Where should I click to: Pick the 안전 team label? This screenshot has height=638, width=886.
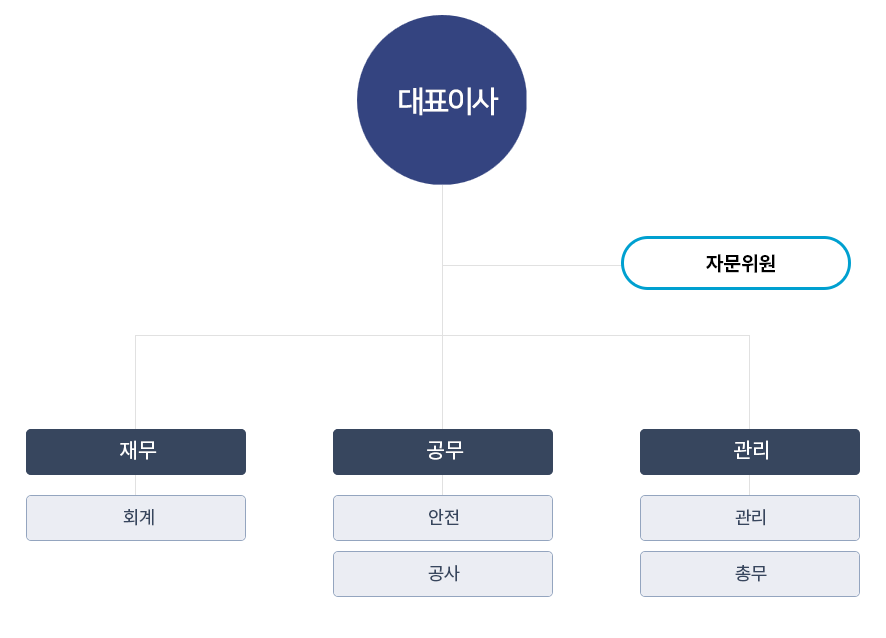point(444,517)
